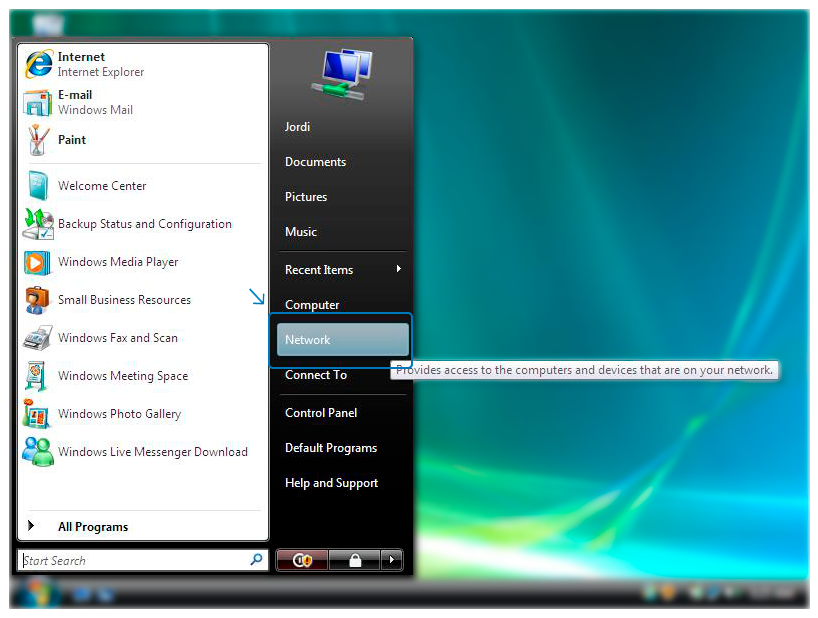Open Documents from the Start menu
This screenshot has height=618, width=818.
(315, 162)
